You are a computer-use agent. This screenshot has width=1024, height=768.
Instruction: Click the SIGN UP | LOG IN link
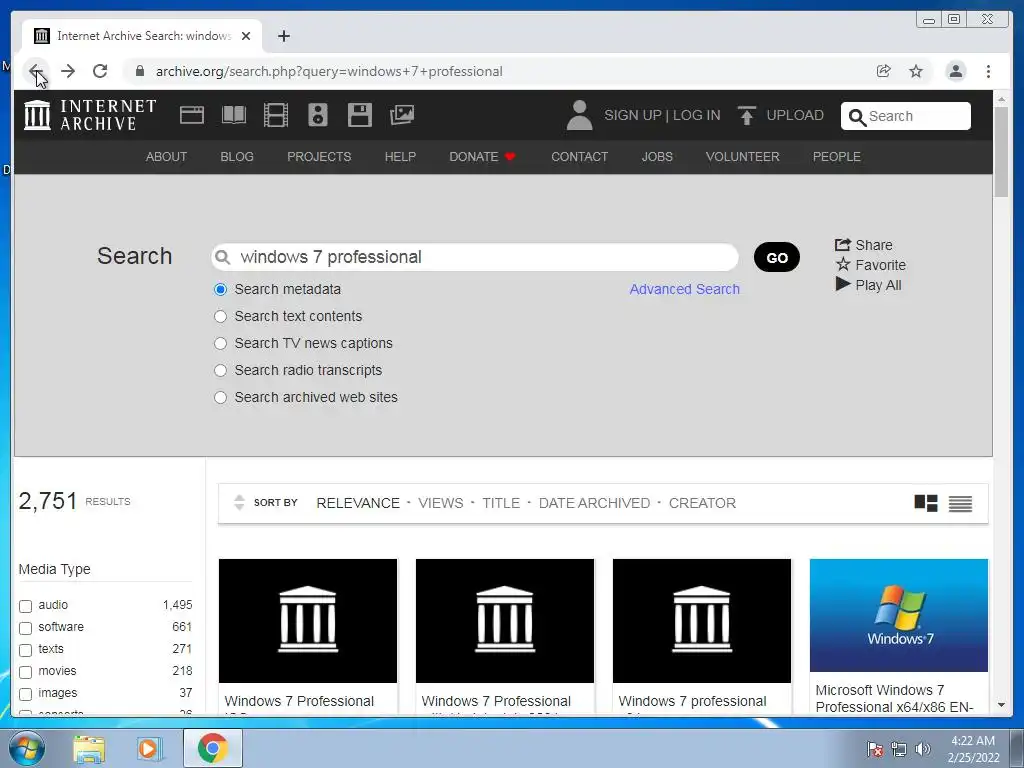pos(662,115)
